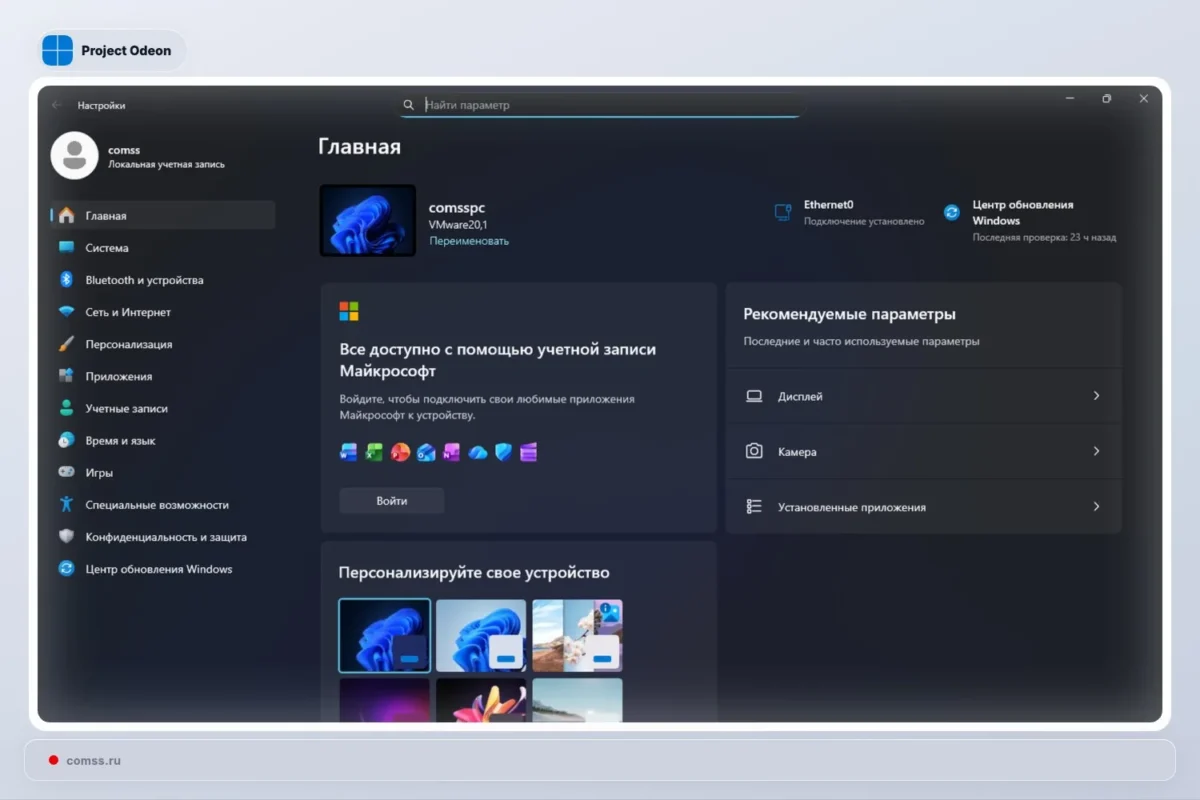Viewport: 1200px width, 800px height.
Task: Click the Clipchamp app icon
Action: click(529, 452)
